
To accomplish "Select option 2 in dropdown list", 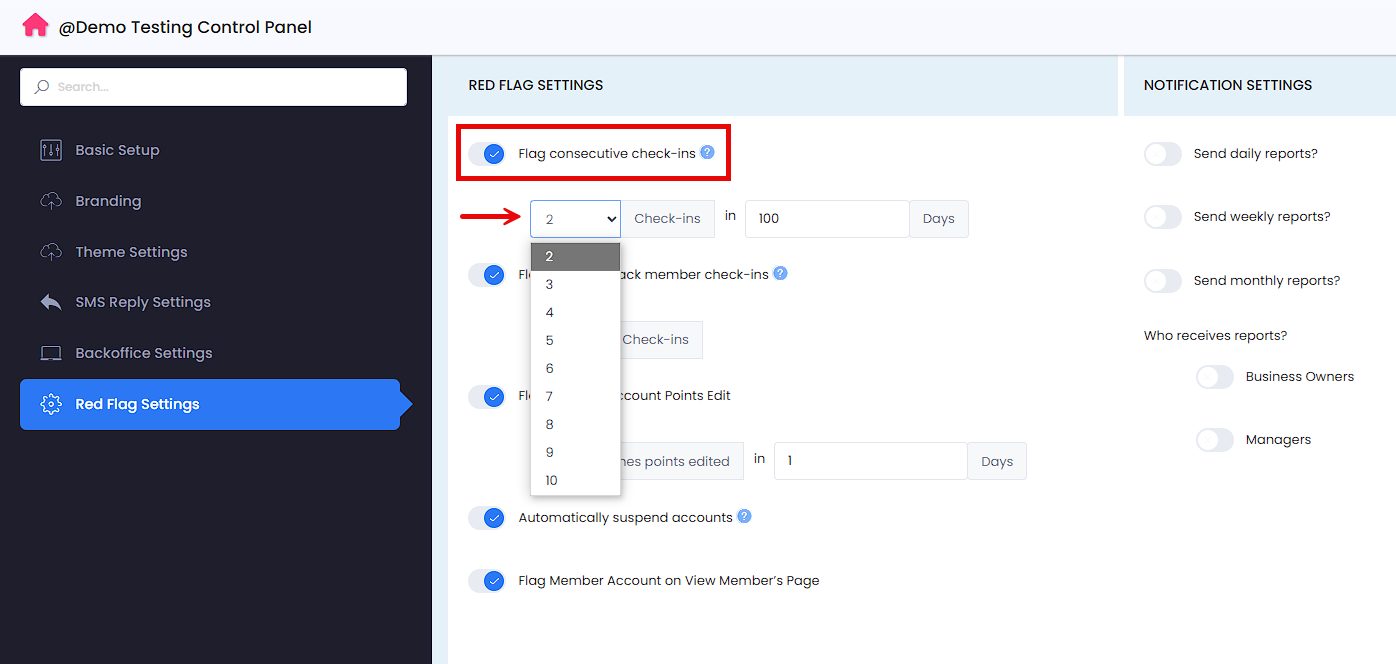I will (575, 256).
